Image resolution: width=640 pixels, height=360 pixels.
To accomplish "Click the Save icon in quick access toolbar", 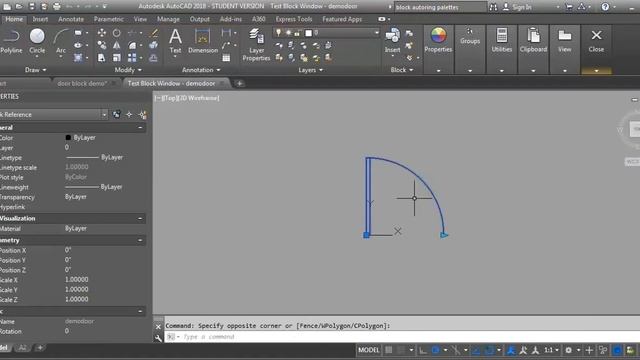I will point(32,6).
